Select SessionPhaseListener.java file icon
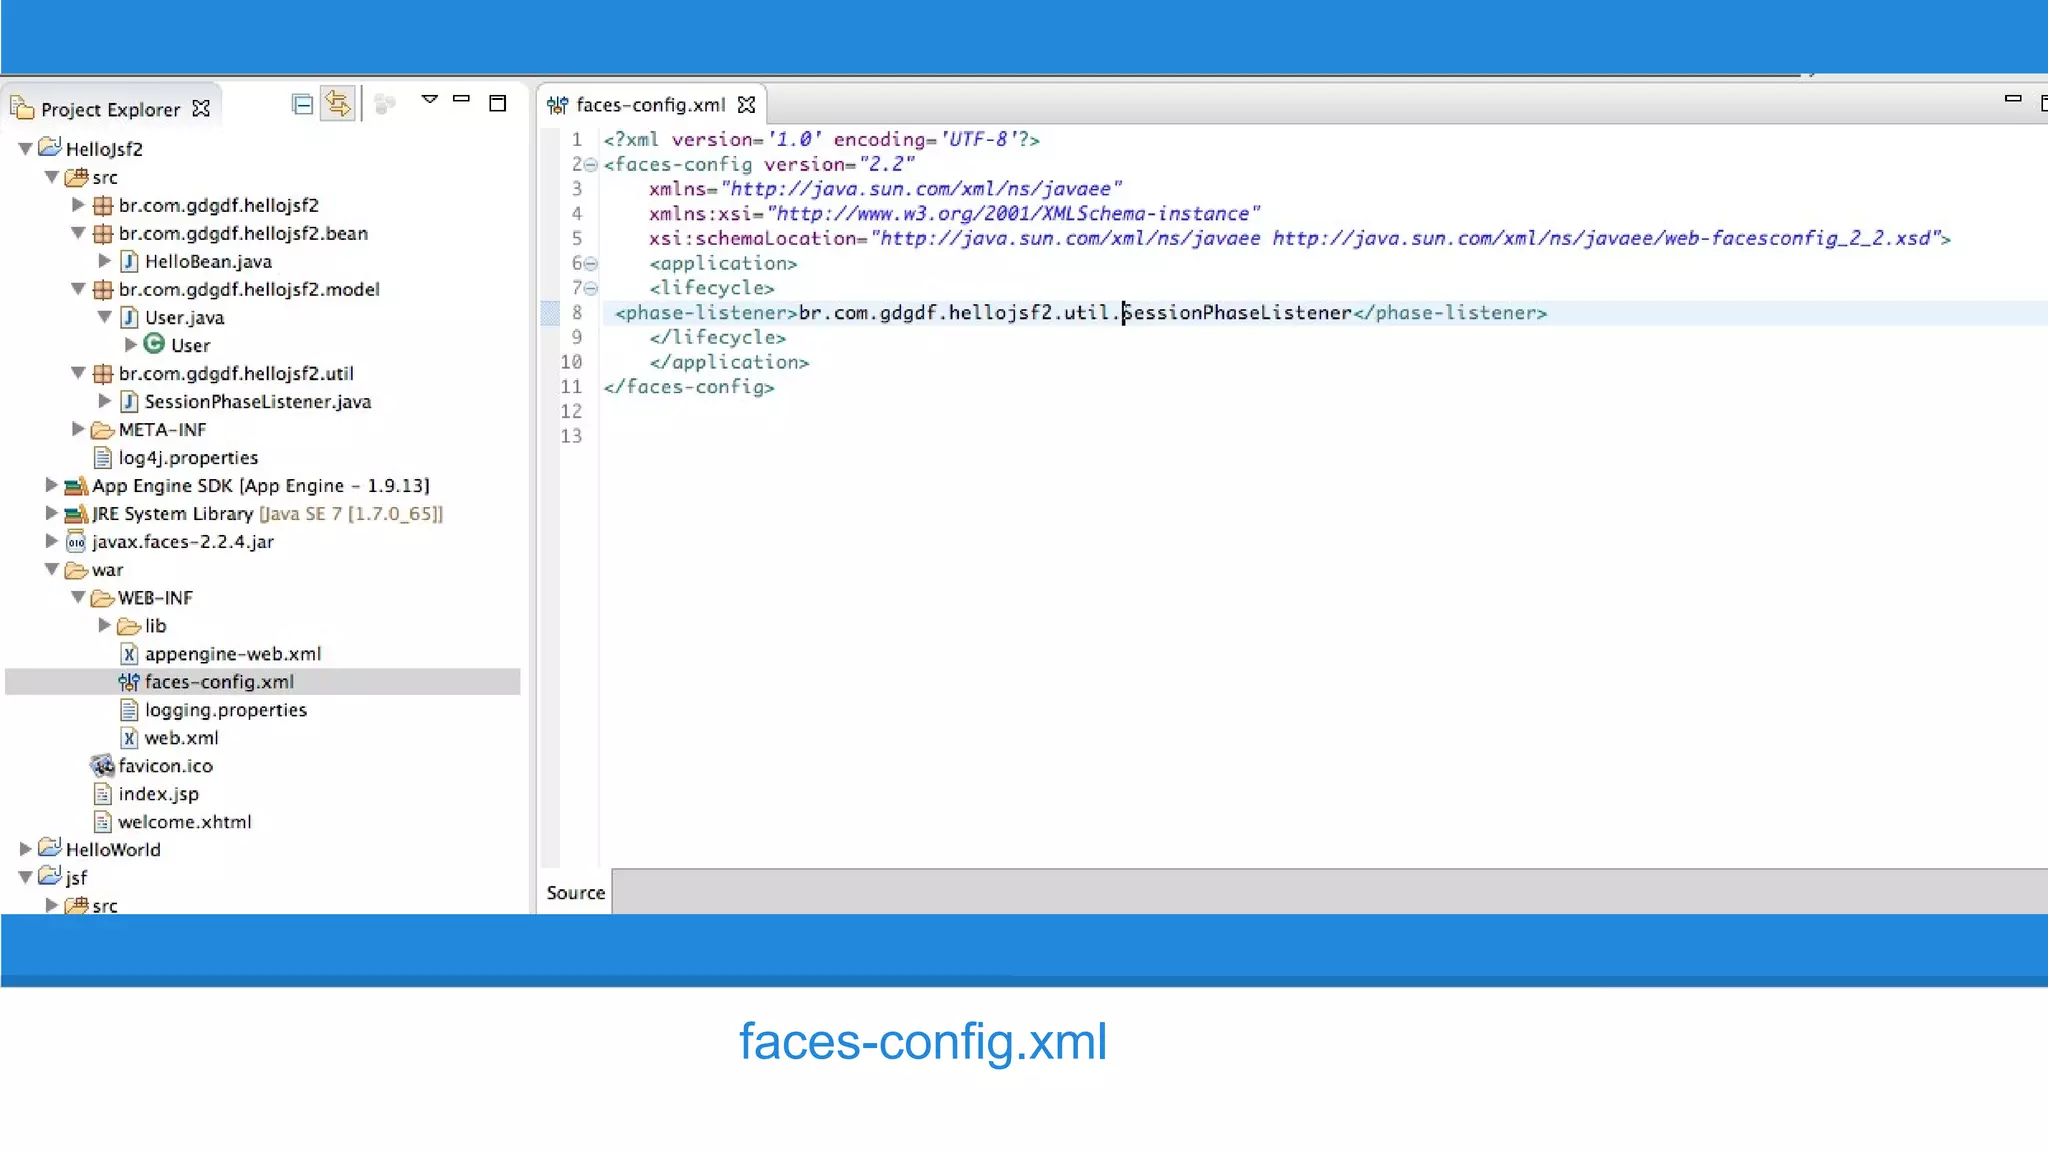The height and width of the screenshot is (1152, 2048). pos(129,401)
